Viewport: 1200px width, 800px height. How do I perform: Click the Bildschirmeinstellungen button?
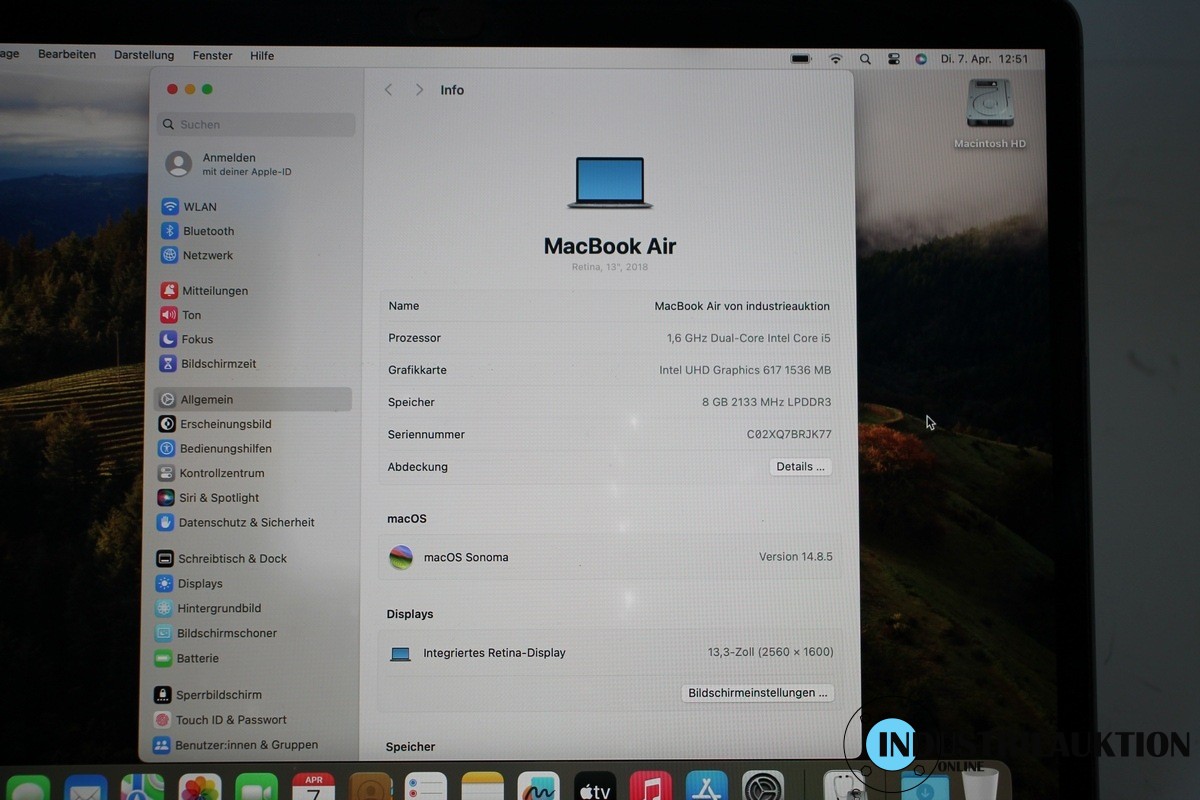(x=757, y=693)
